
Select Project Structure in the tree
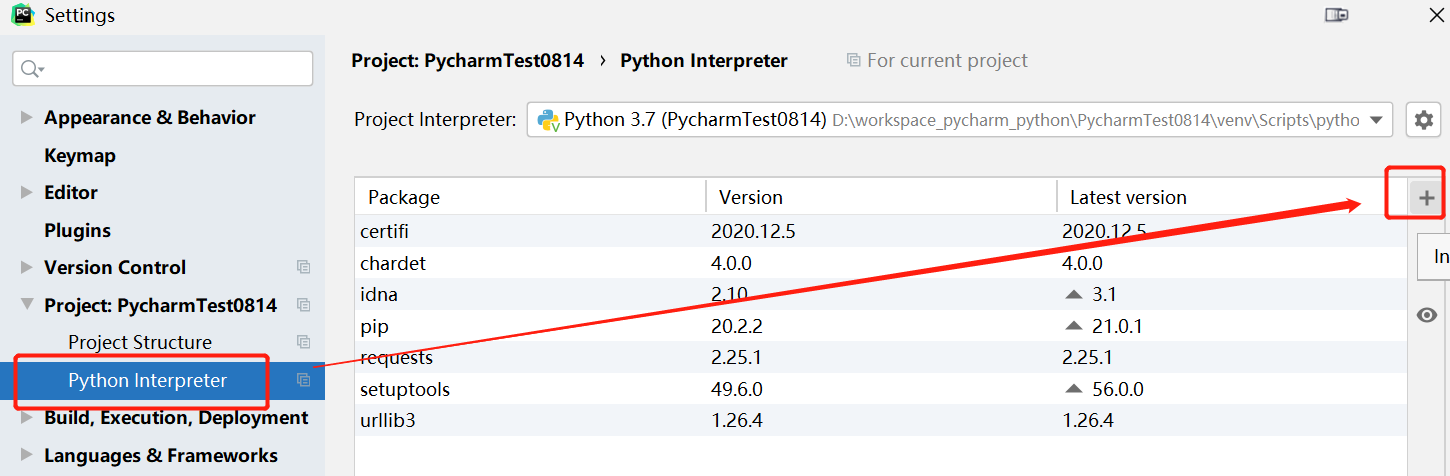click(x=140, y=342)
